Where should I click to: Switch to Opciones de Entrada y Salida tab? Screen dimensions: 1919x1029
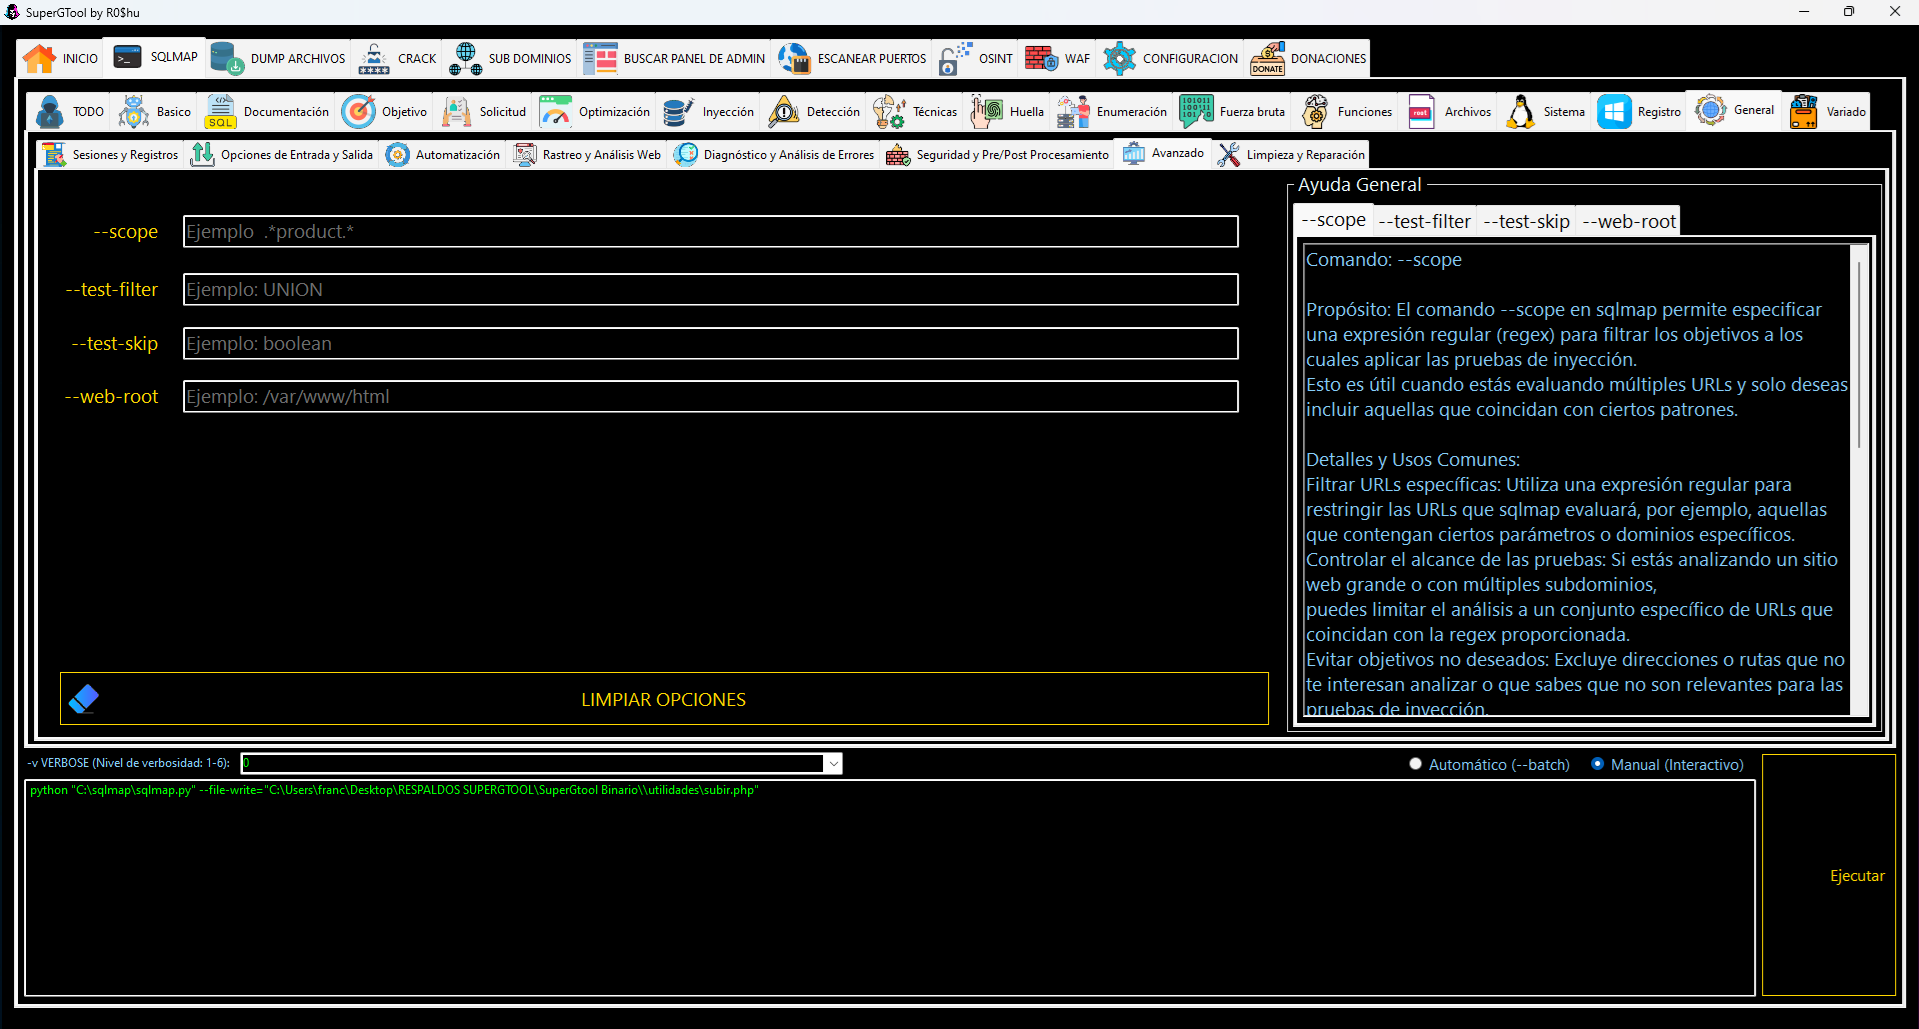tap(282, 155)
